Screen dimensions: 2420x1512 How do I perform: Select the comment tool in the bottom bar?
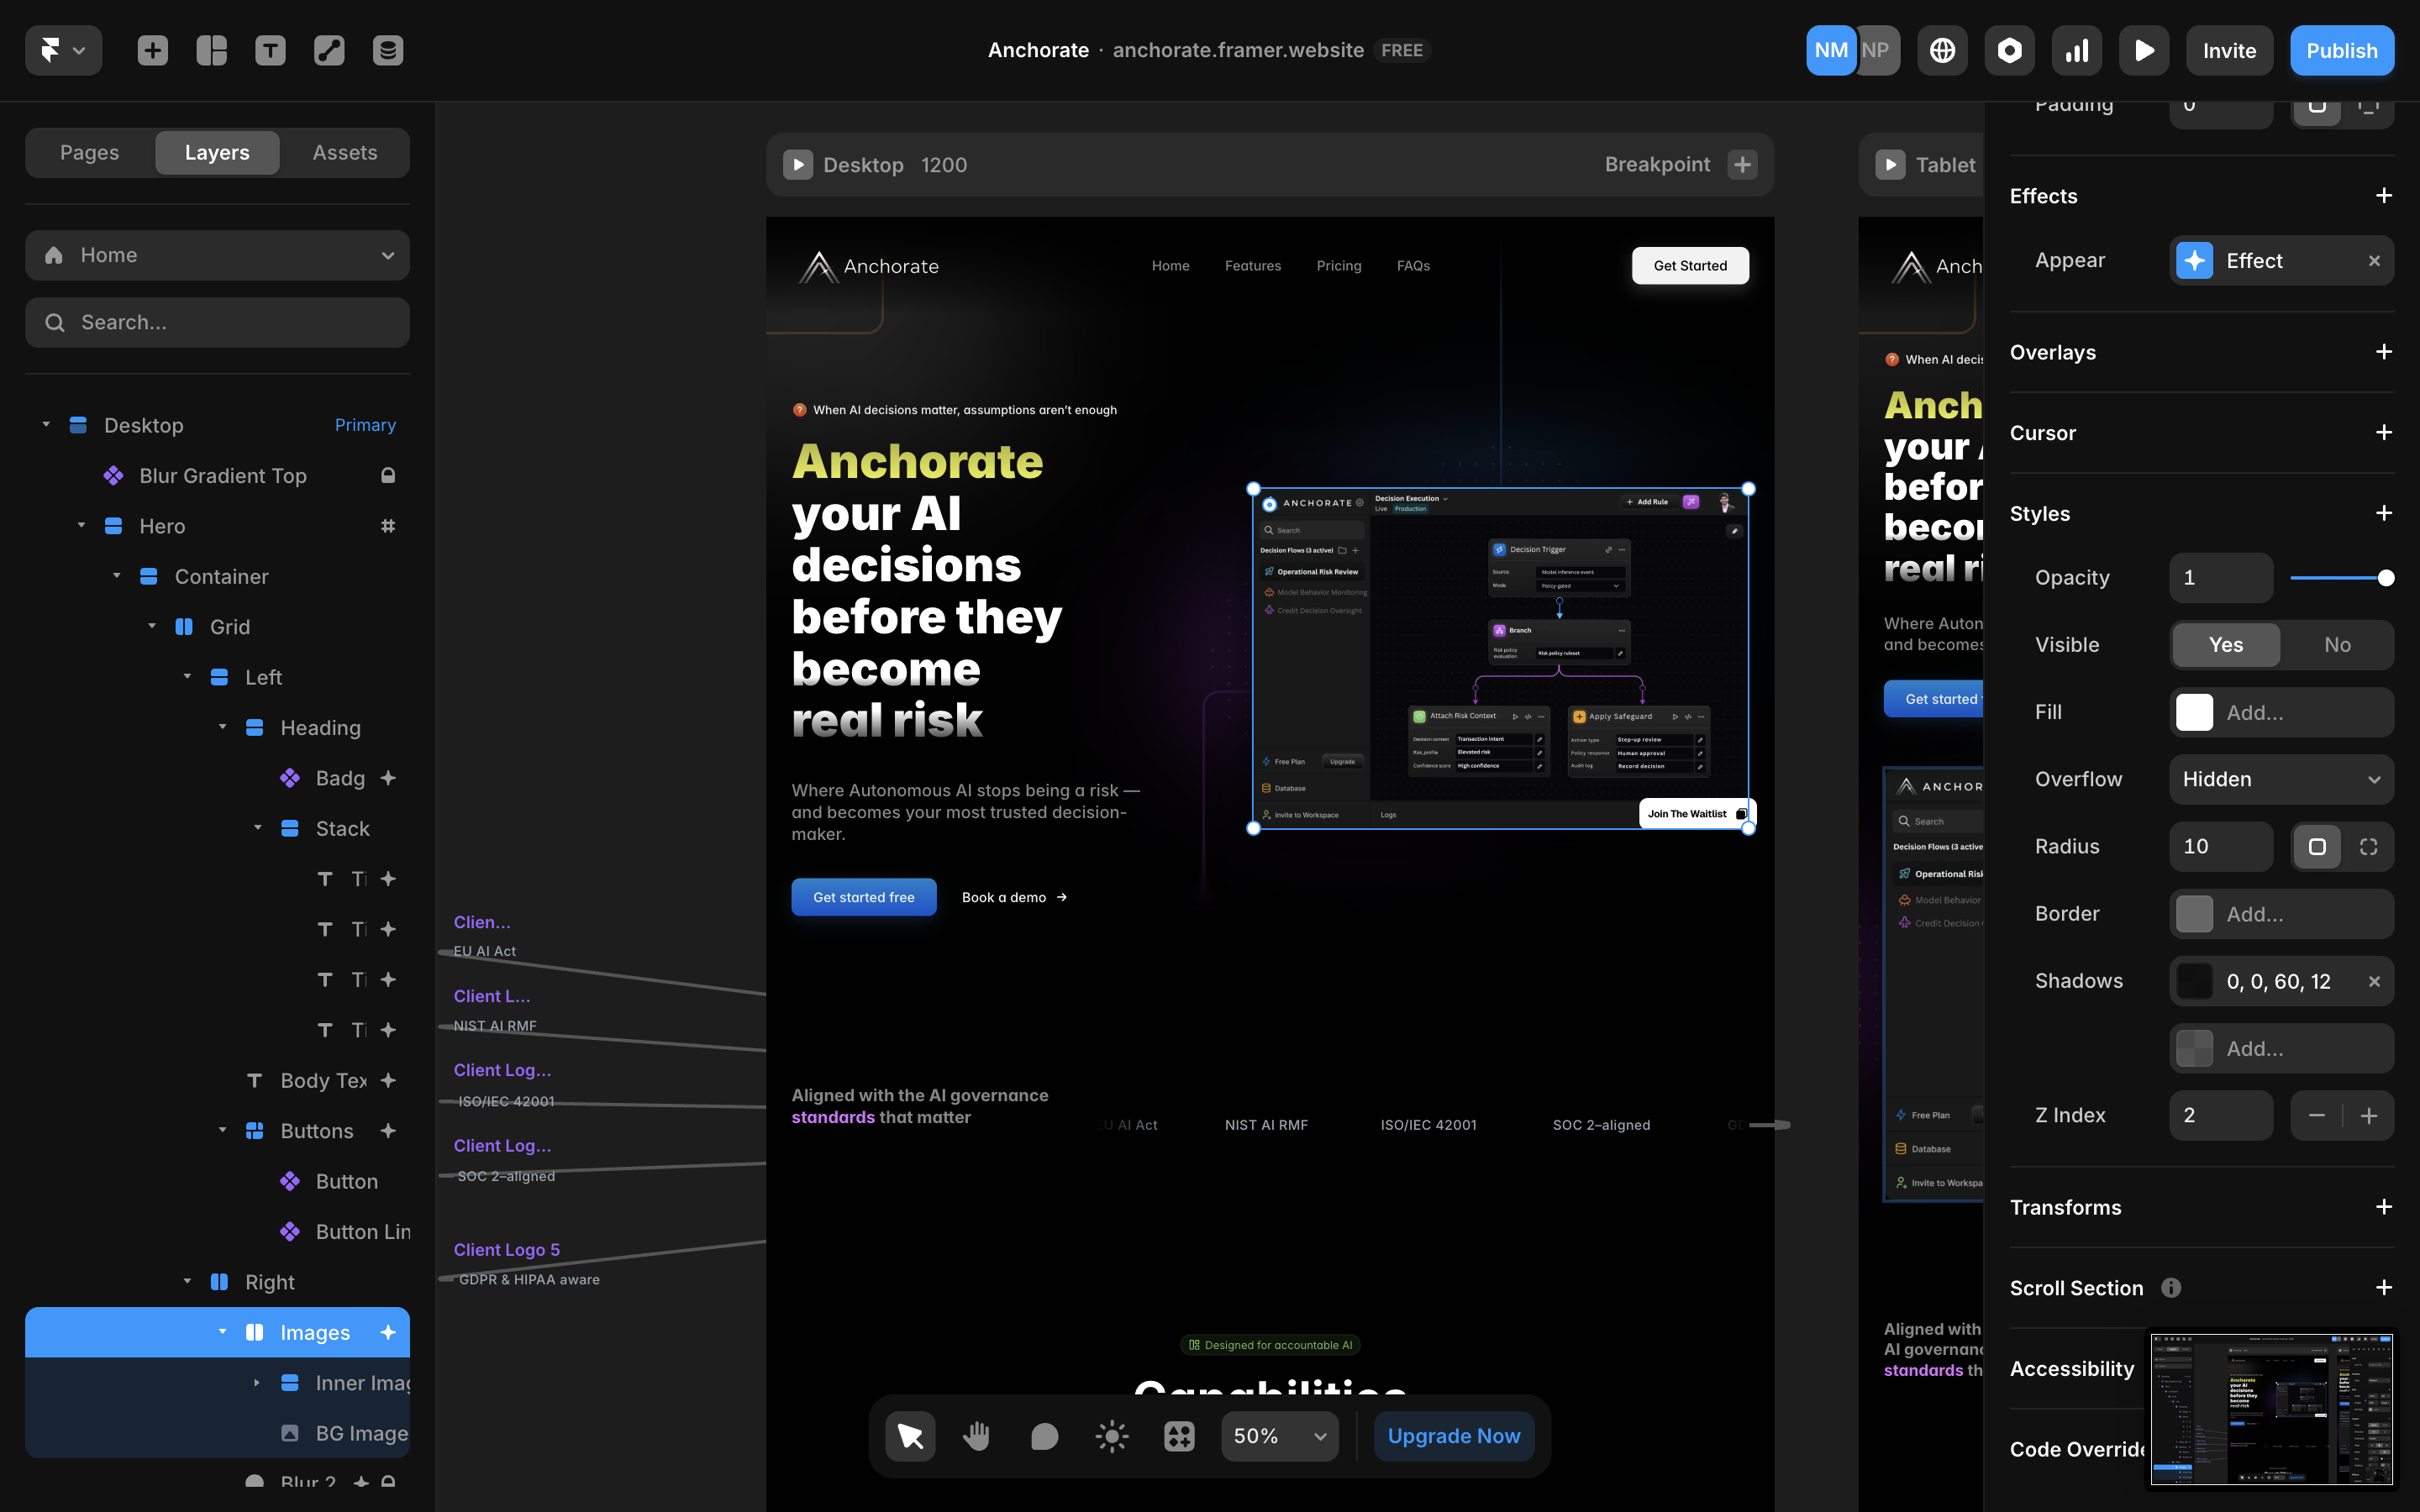coord(1044,1436)
